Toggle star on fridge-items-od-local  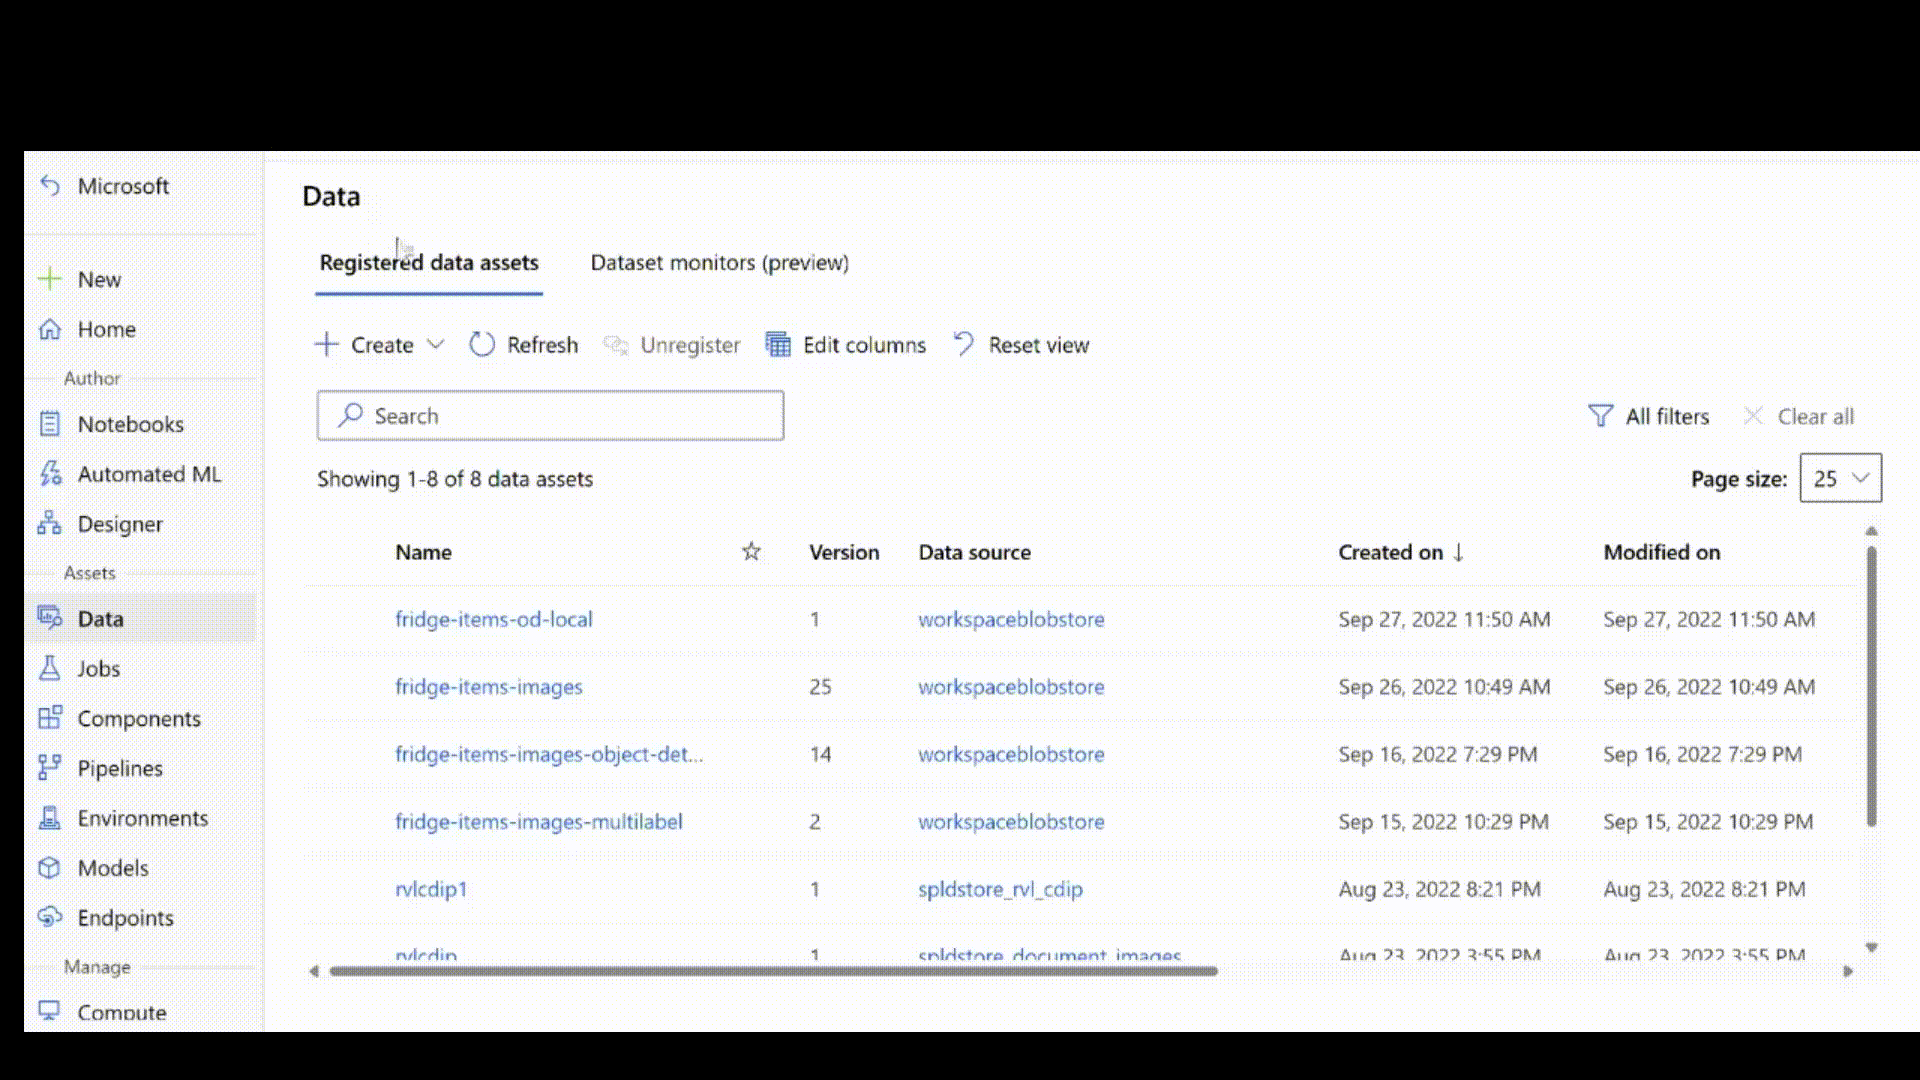coord(749,617)
